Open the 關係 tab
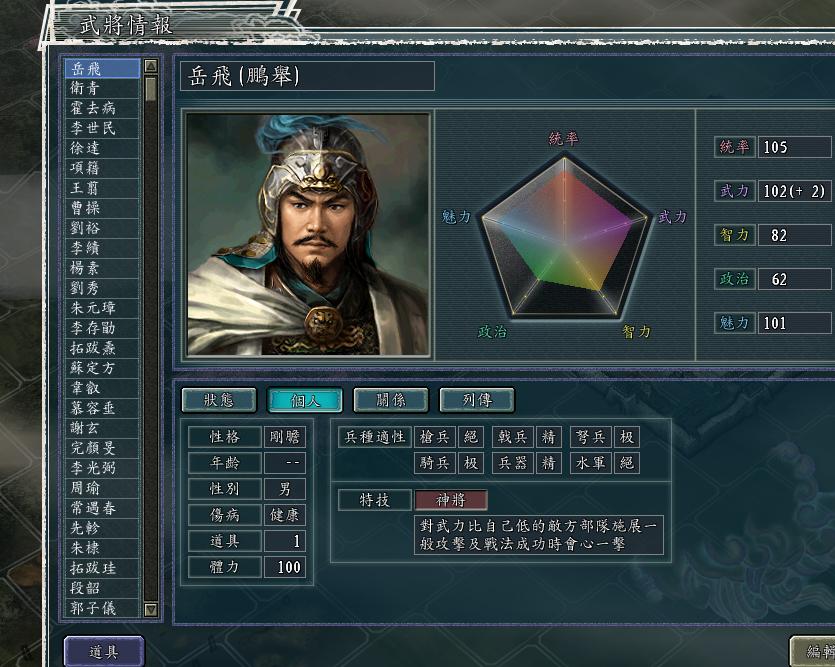Screen dimensions: 835x667 (389, 399)
